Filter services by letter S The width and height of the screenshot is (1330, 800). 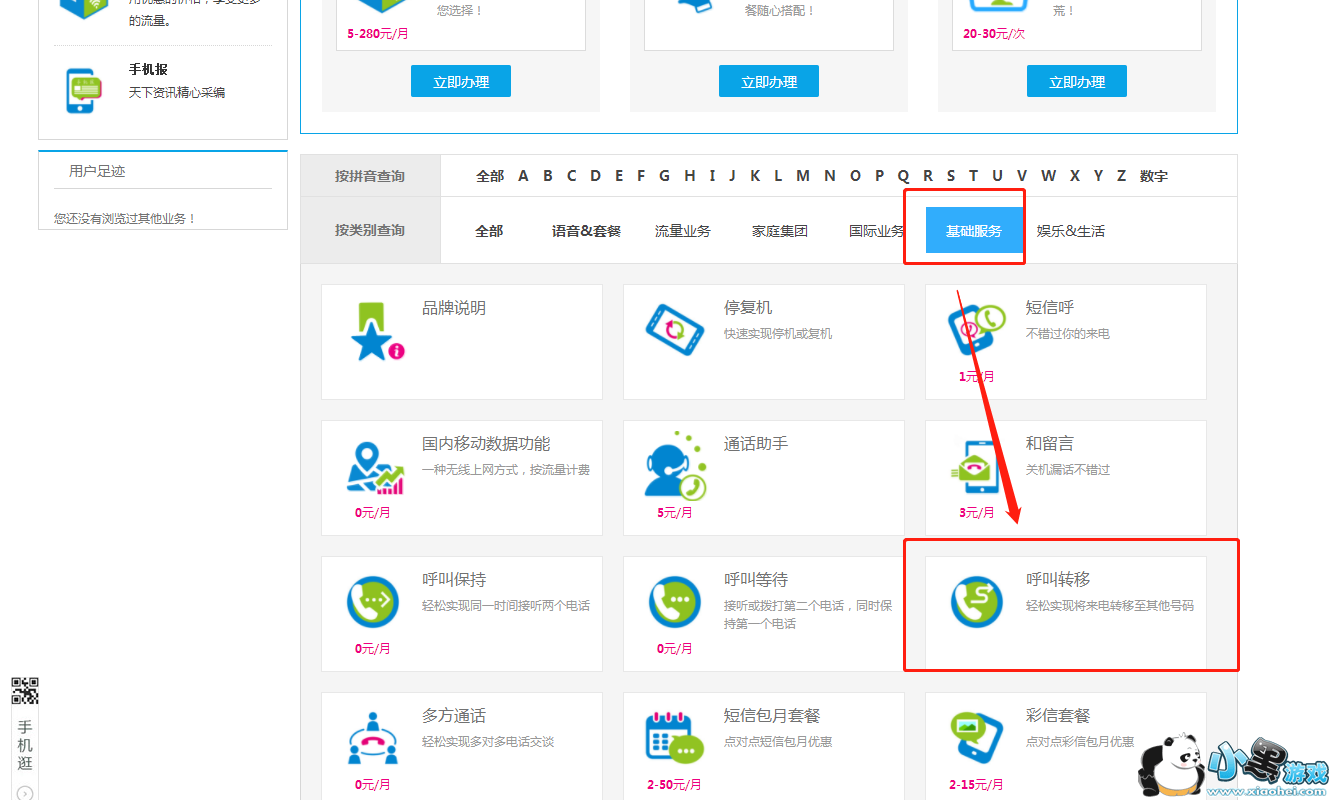951,176
